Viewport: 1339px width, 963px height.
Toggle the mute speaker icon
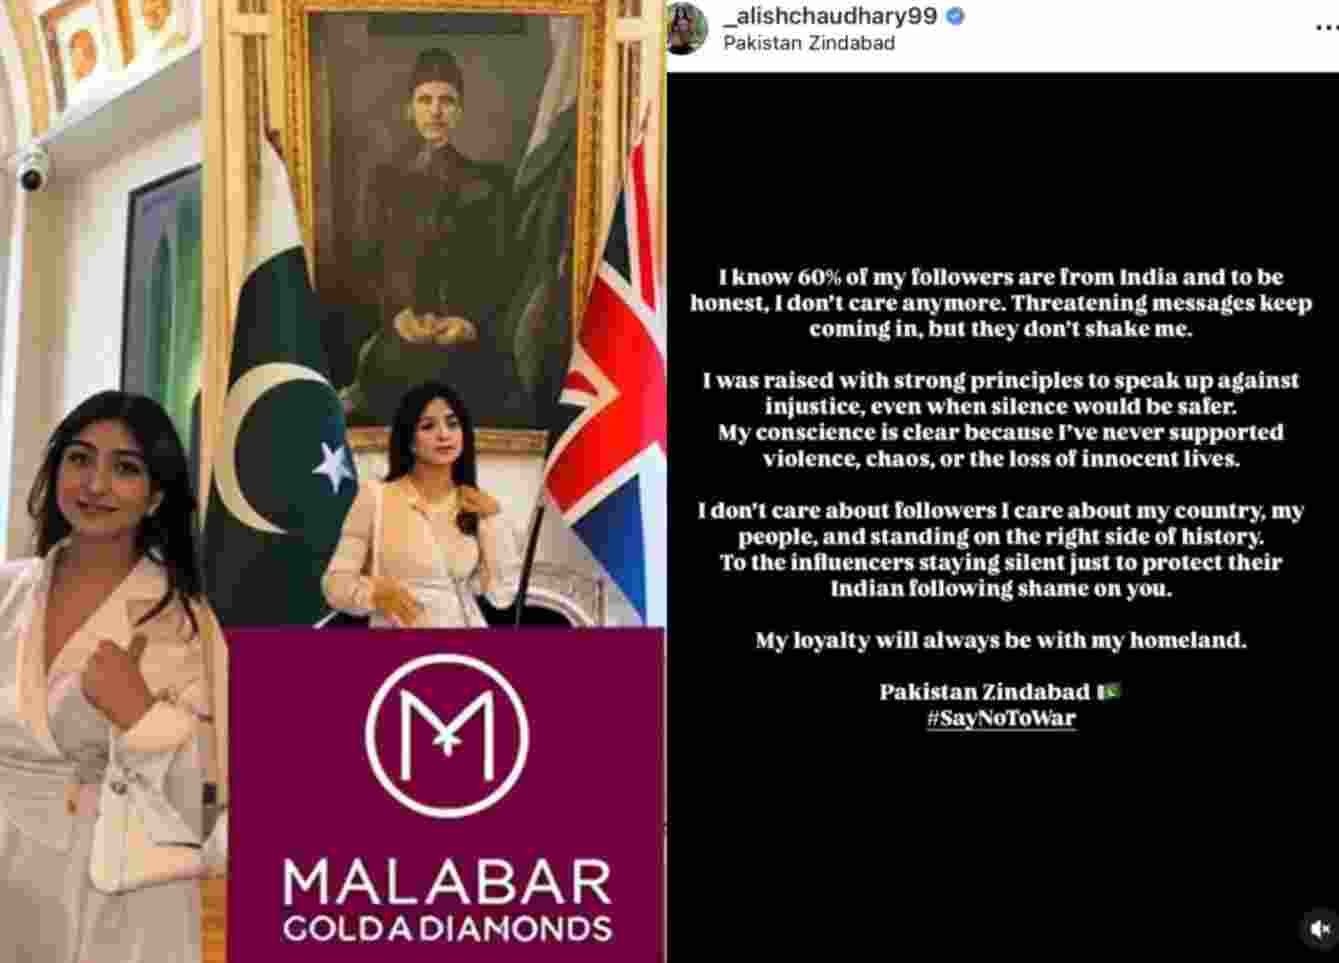[1319, 928]
